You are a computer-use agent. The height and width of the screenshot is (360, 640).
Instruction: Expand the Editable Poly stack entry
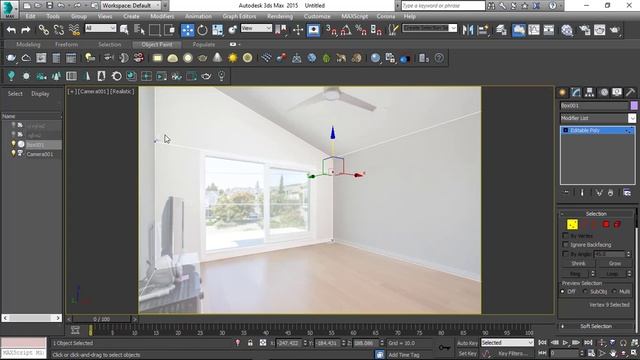click(565, 130)
